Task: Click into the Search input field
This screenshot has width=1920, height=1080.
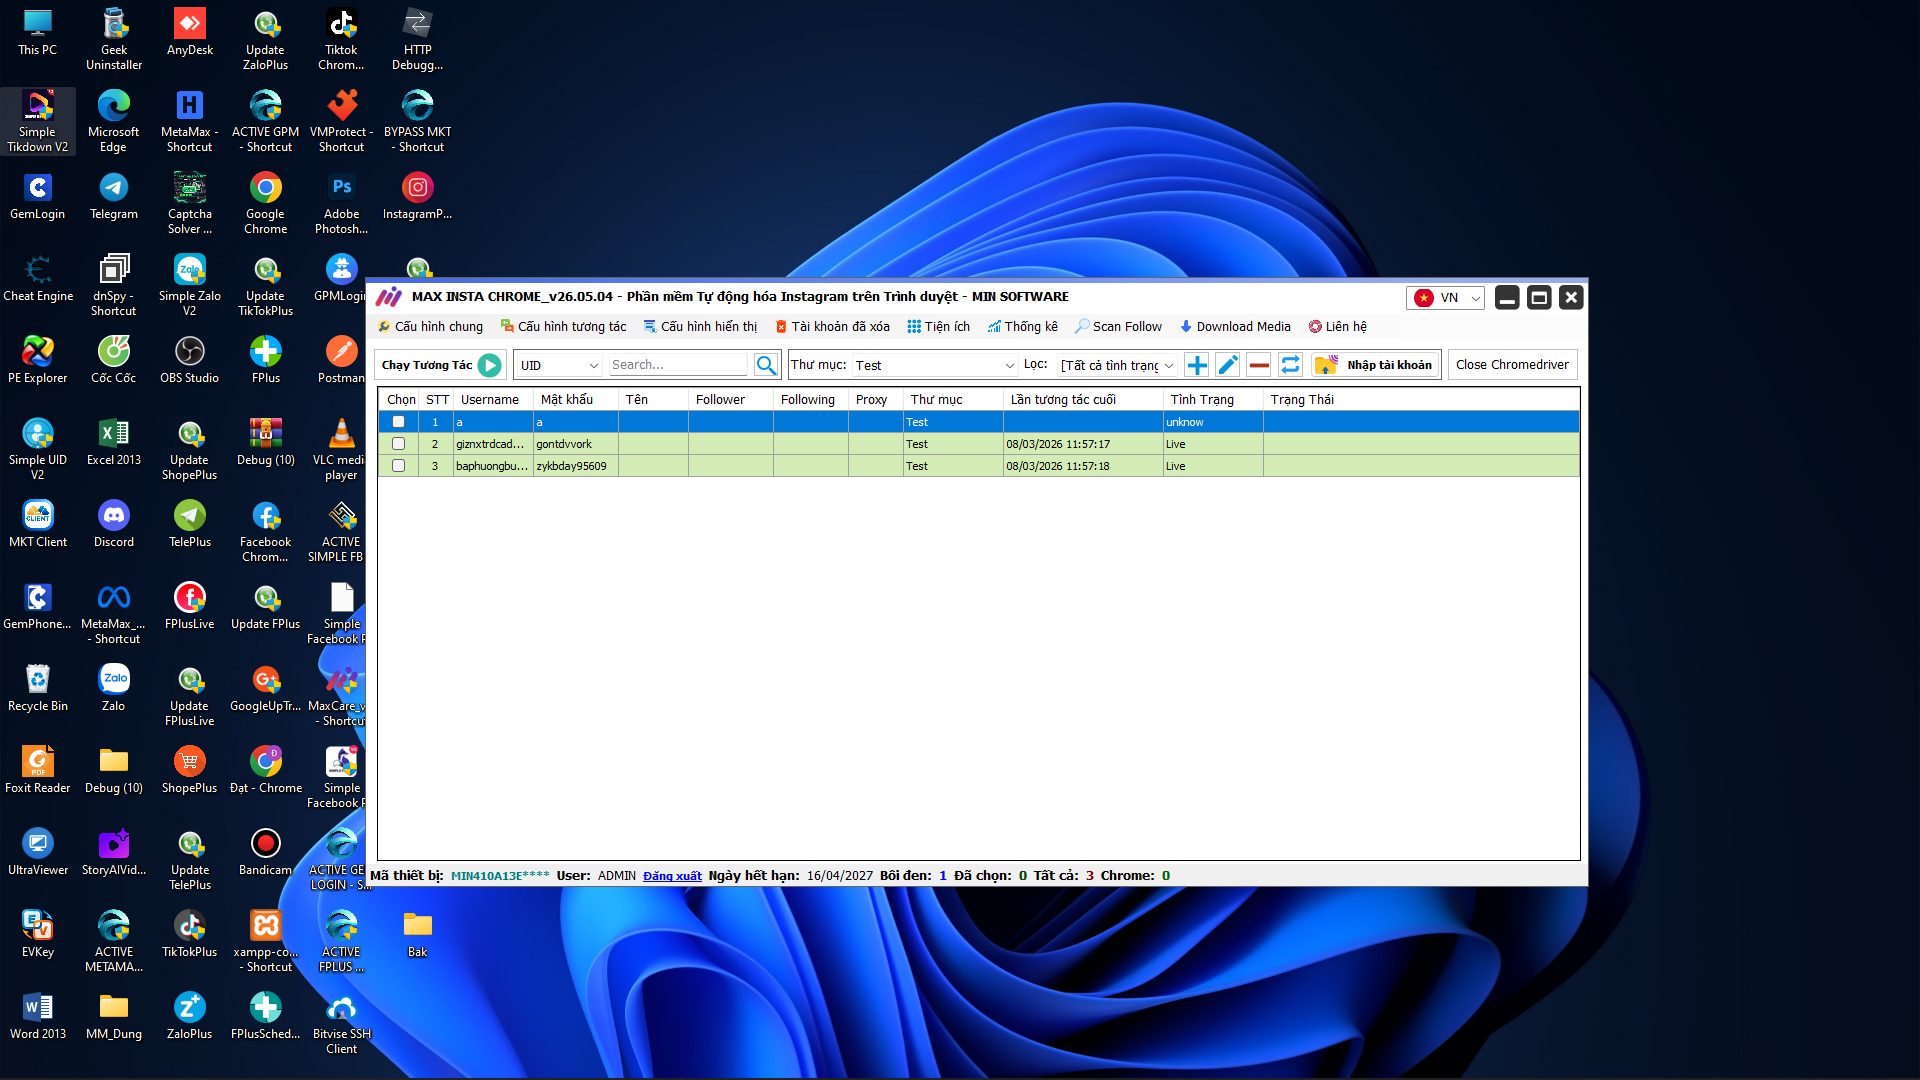Action: pos(678,365)
